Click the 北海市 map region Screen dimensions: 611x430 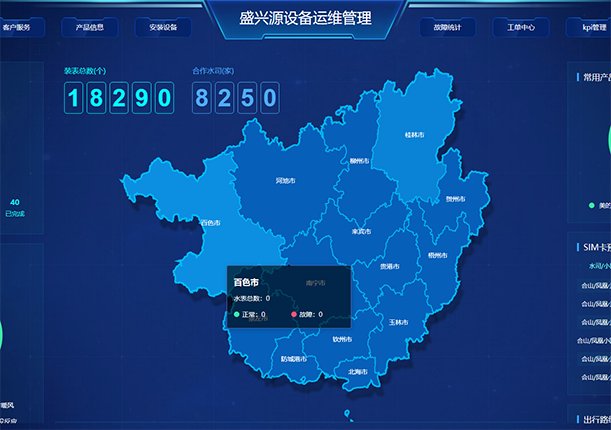pyautogui.click(x=357, y=371)
